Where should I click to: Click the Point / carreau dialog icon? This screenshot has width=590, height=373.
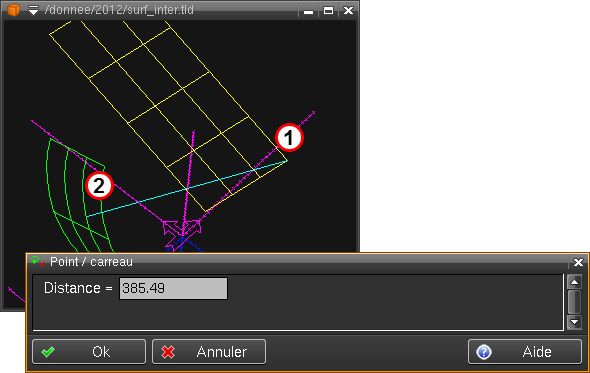[x=38, y=261]
